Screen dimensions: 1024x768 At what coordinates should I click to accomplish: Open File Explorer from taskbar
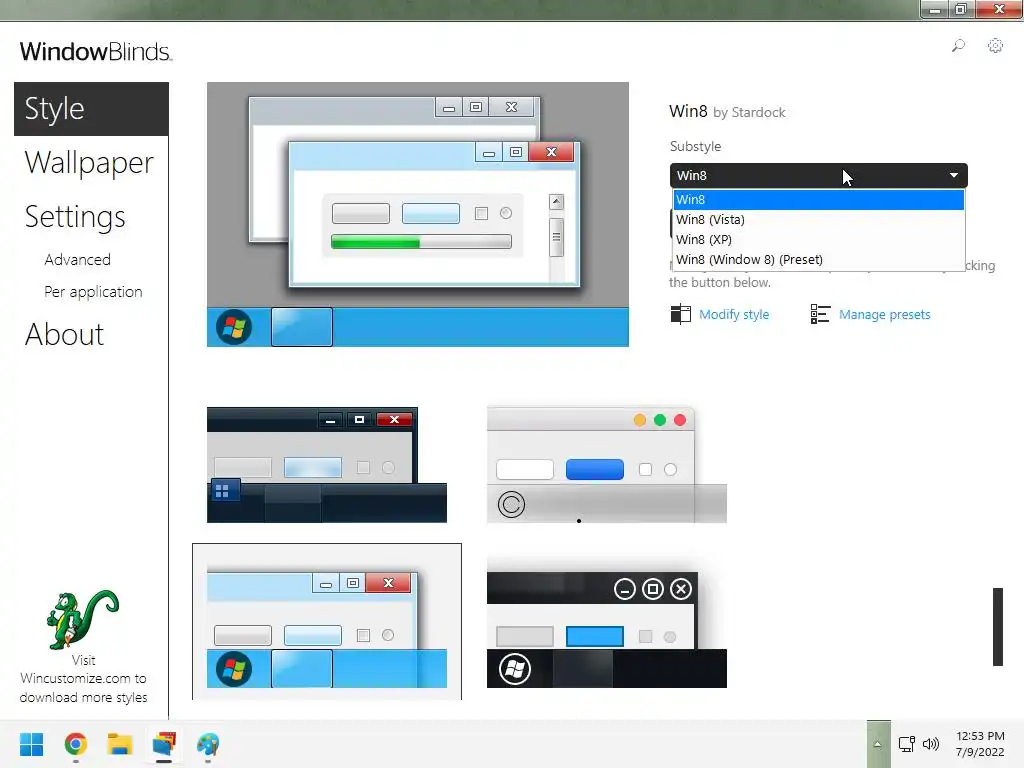point(120,744)
